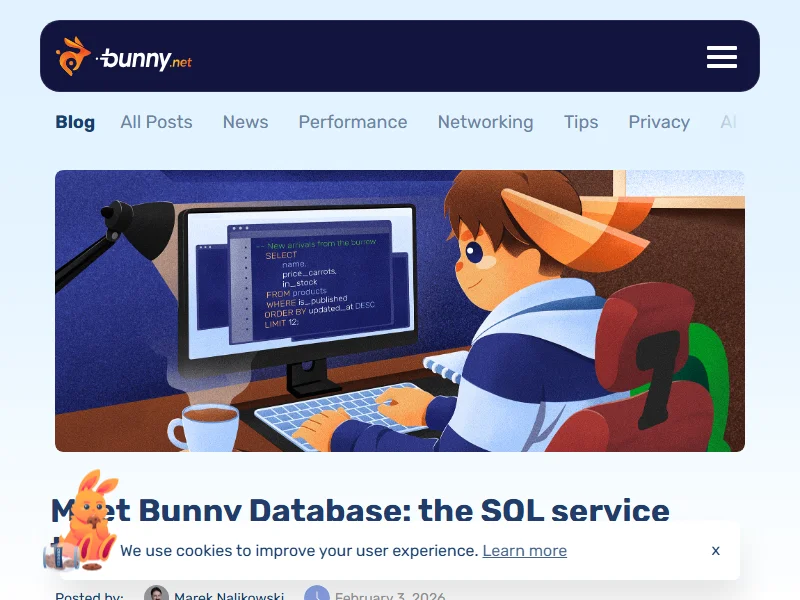Open the Bunny Database hero illustration
800x600 pixels.
click(400, 310)
